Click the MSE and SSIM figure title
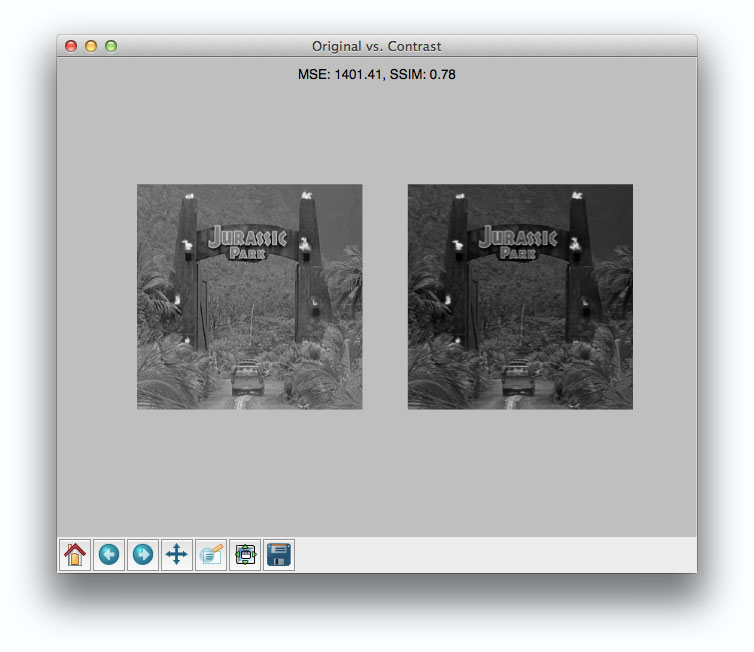The height and width of the screenshot is (652, 754). point(377,75)
